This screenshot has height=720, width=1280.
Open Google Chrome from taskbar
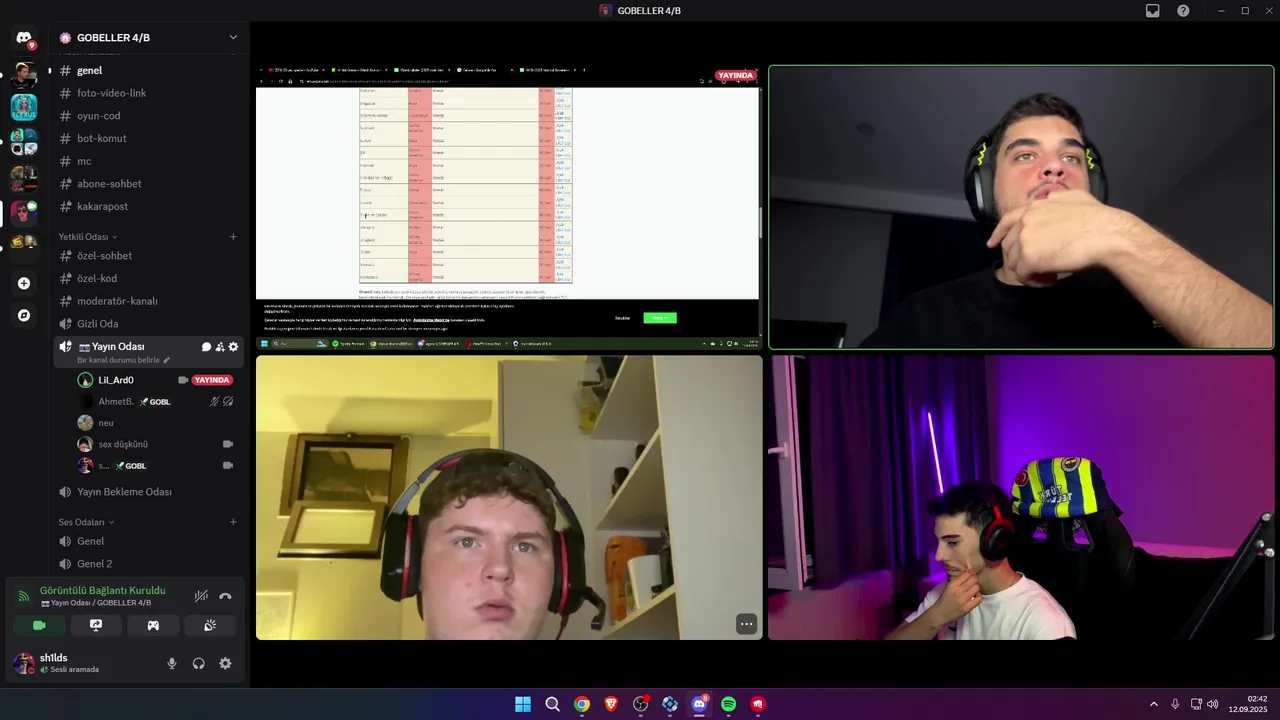click(x=582, y=704)
